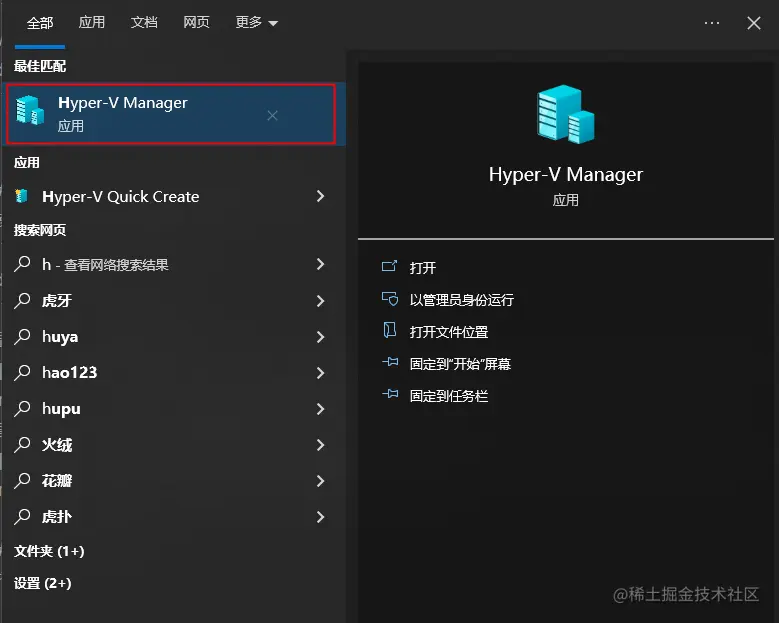Screen dimensions: 779x623
Task: Open the three-dot options menu
Action: pyautogui.click(x=711, y=23)
